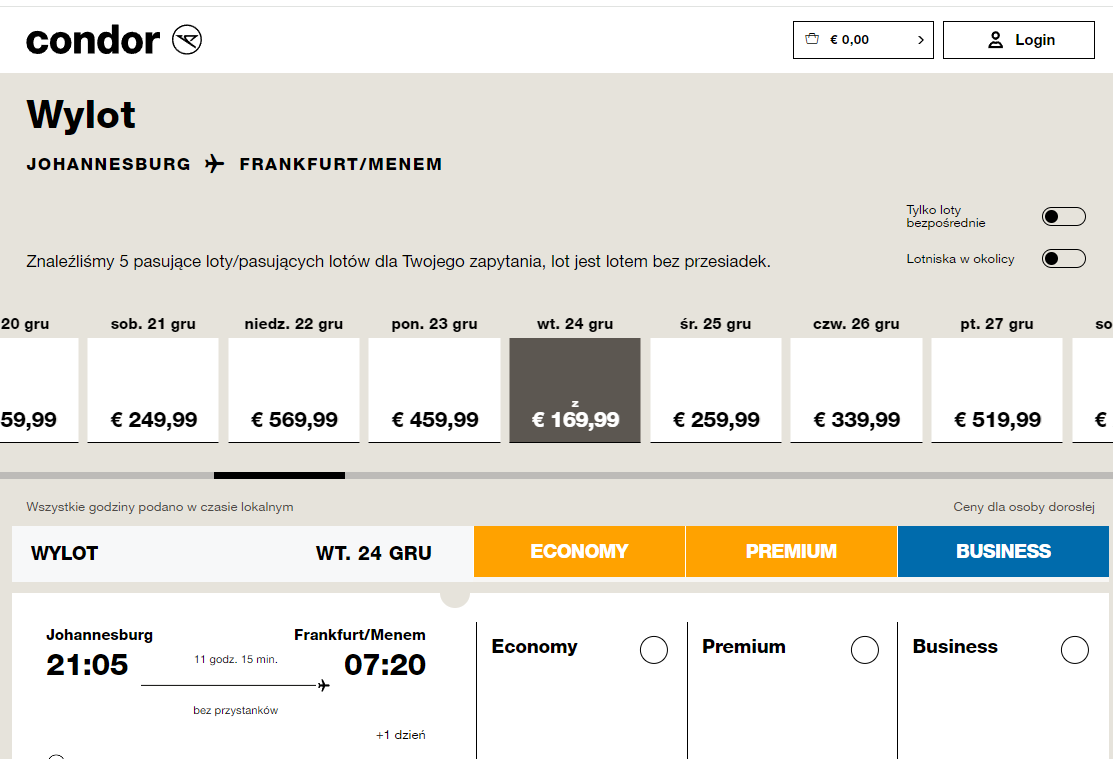1113x759 pixels.
Task: Click the date carousel scrollbar thumb
Action: [x=280, y=476]
